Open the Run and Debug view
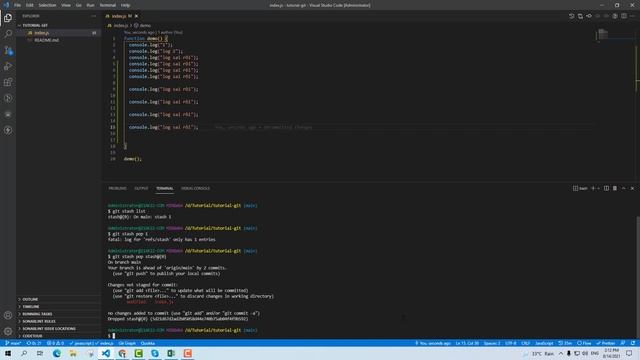640x360 pixels. point(8,66)
